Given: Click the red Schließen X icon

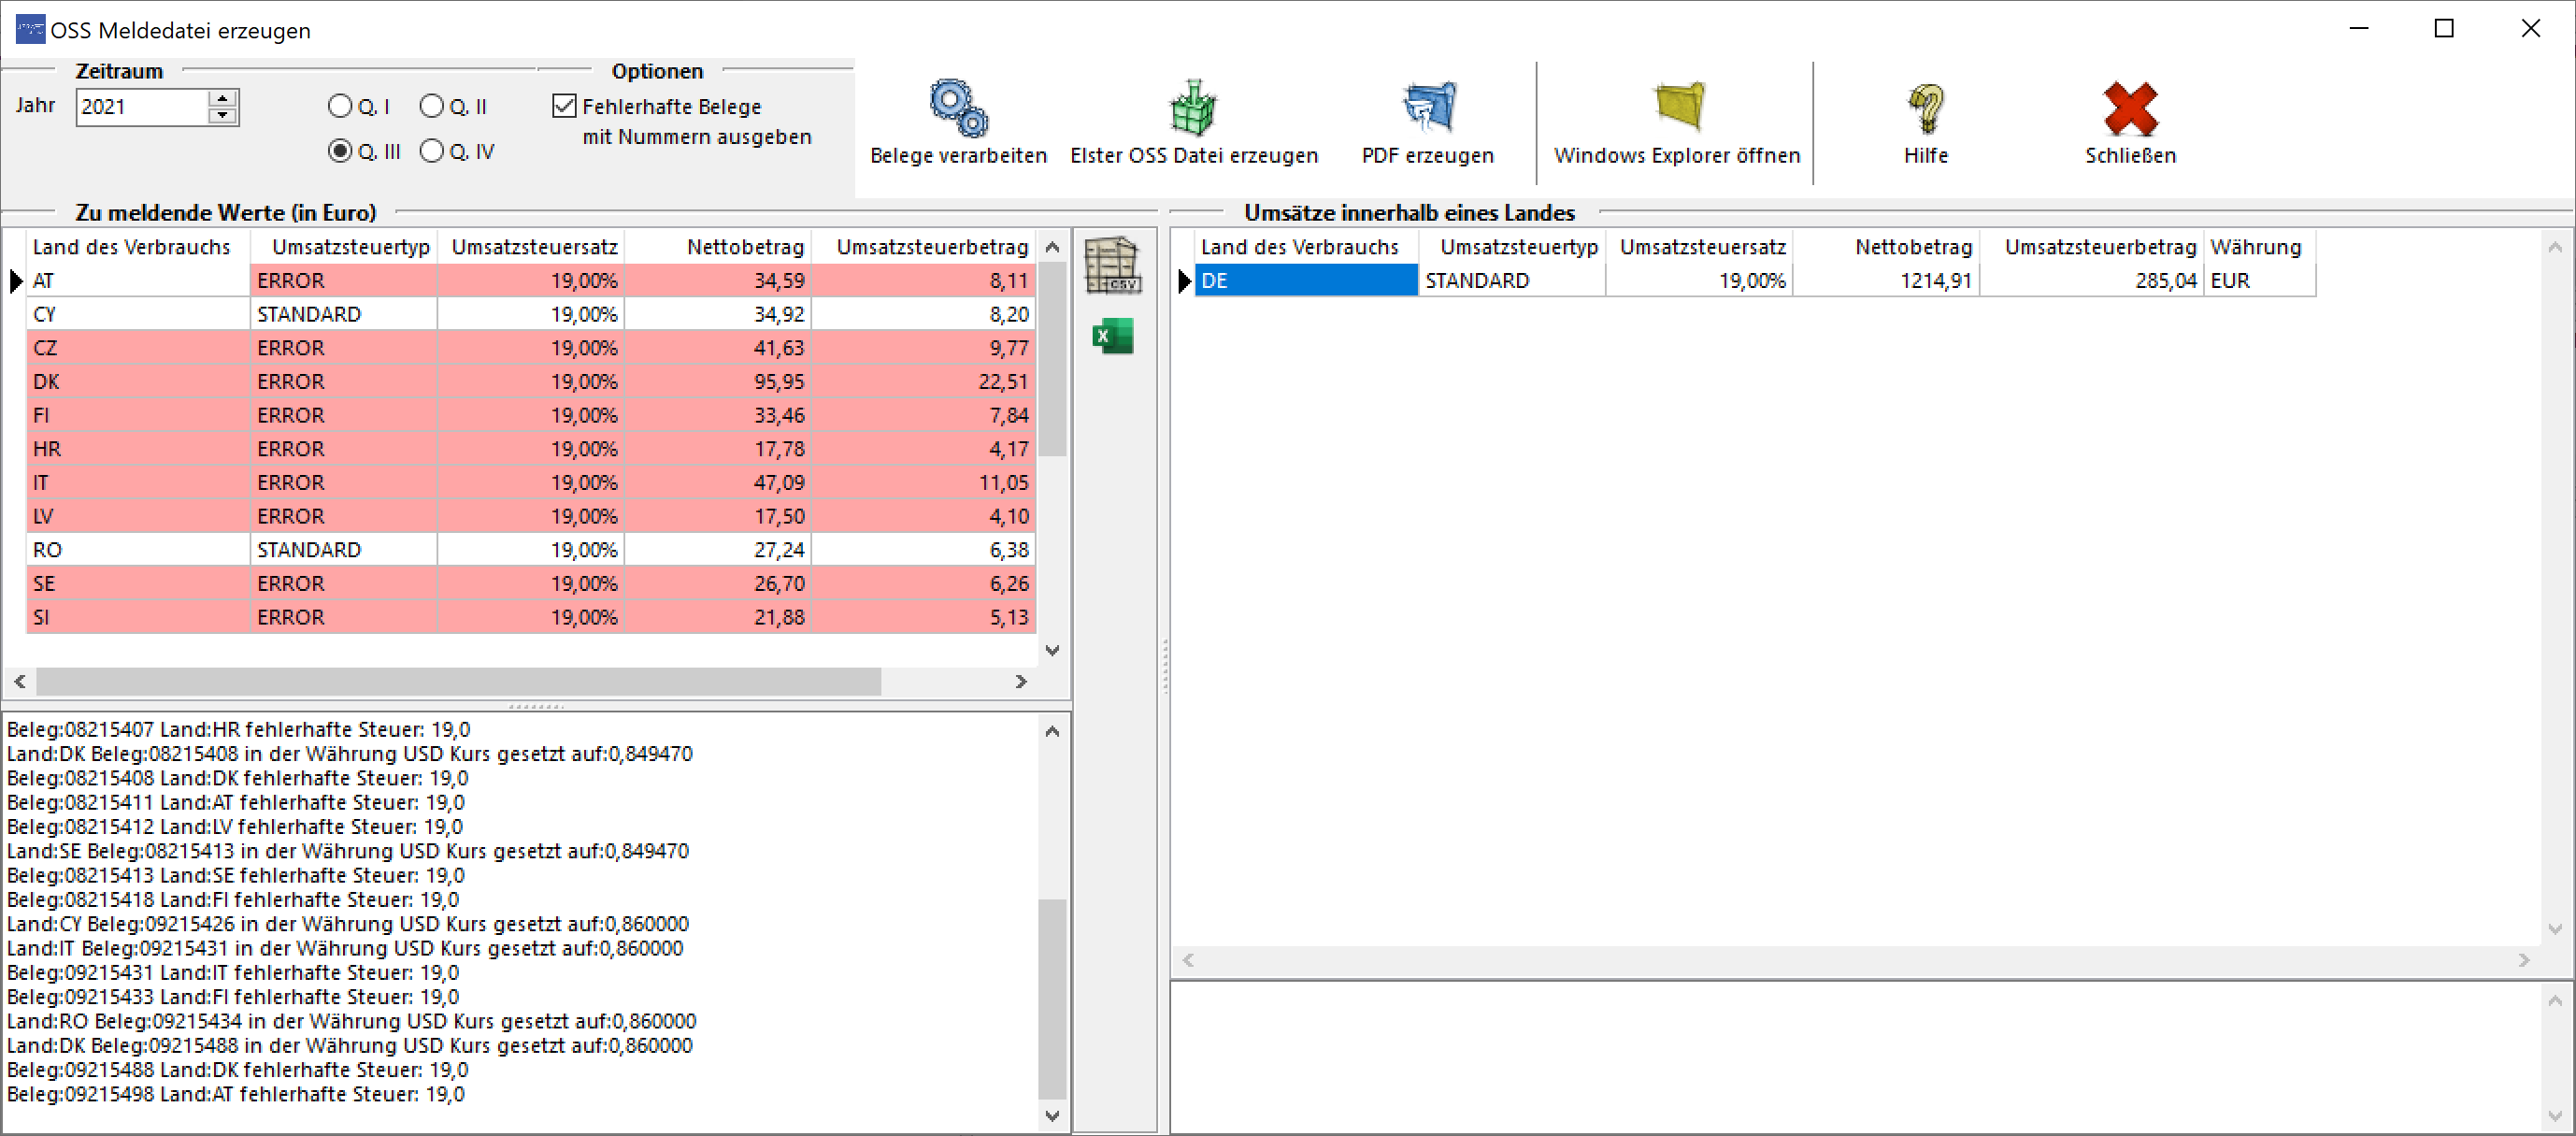Looking at the screenshot, I should tap(2130, 108).
